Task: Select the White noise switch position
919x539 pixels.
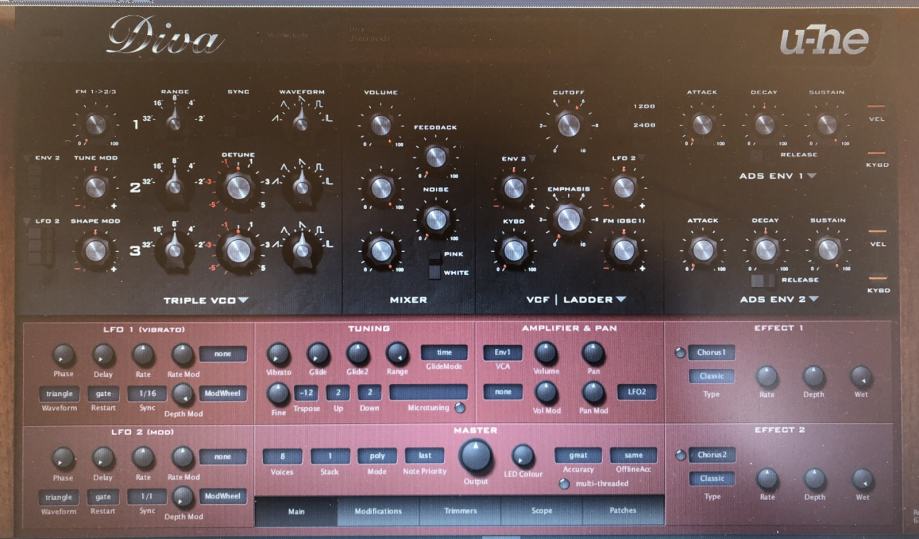Action: point(435,272)
